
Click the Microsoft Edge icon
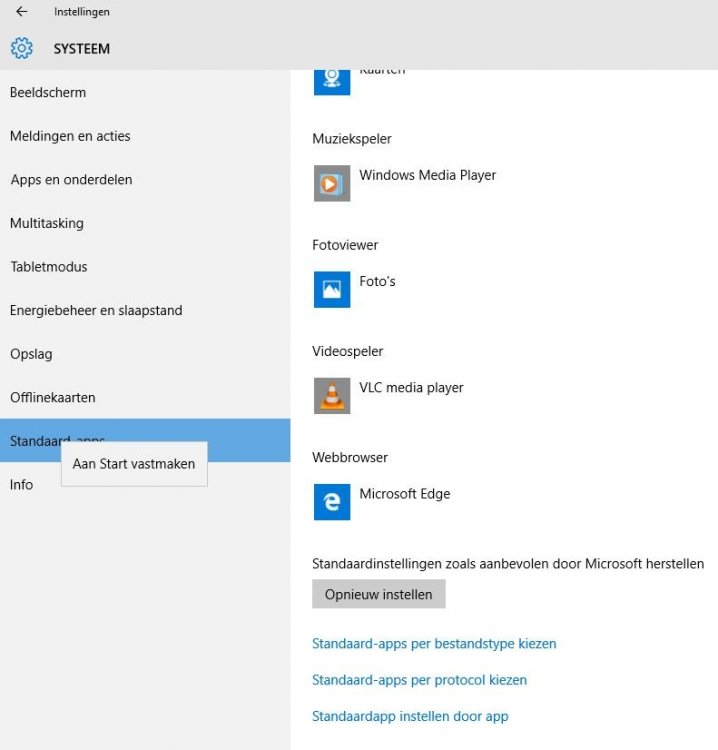(331, 501)
